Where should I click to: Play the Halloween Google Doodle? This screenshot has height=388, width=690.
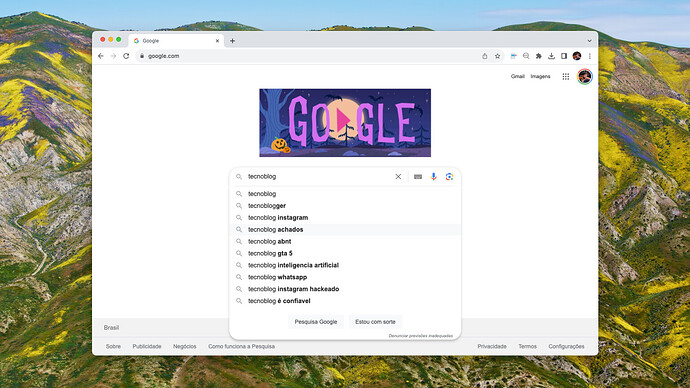point(343,120)
